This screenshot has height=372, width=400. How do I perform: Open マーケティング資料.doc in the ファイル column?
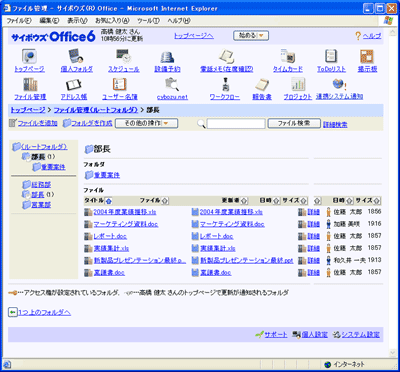pos(232,224)
